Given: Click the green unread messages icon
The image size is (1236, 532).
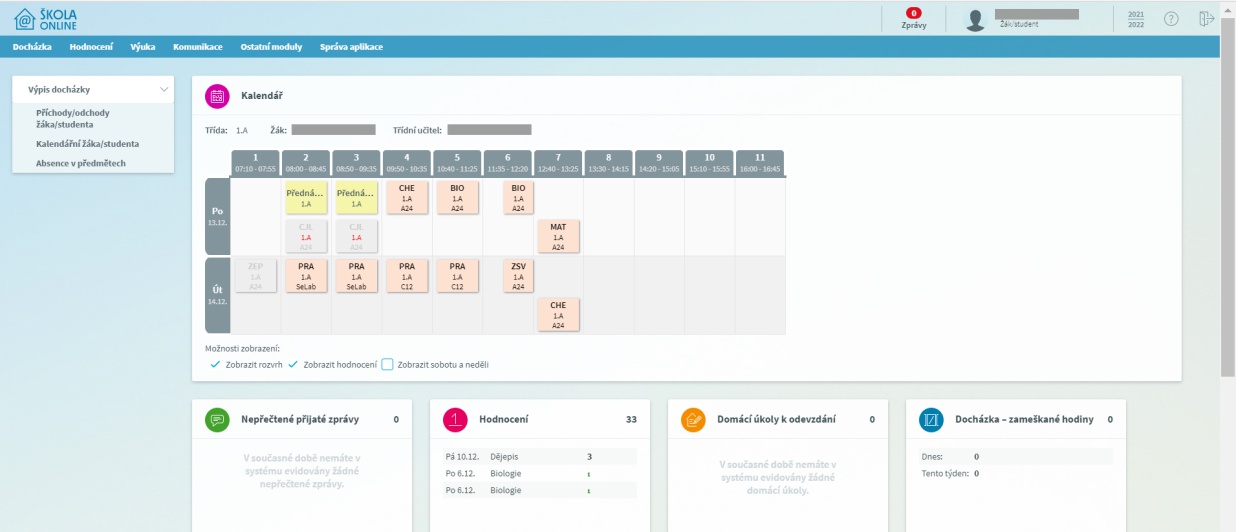Looking at the screenshot, I should (x=217, y=420).
